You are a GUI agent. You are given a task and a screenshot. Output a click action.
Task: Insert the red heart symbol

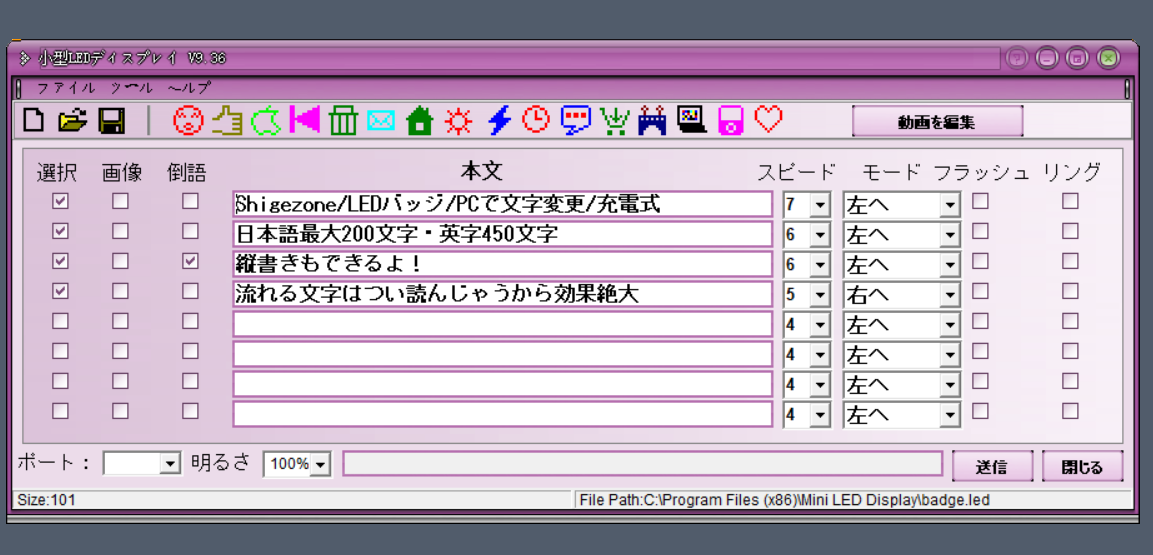tap(768, 119)
